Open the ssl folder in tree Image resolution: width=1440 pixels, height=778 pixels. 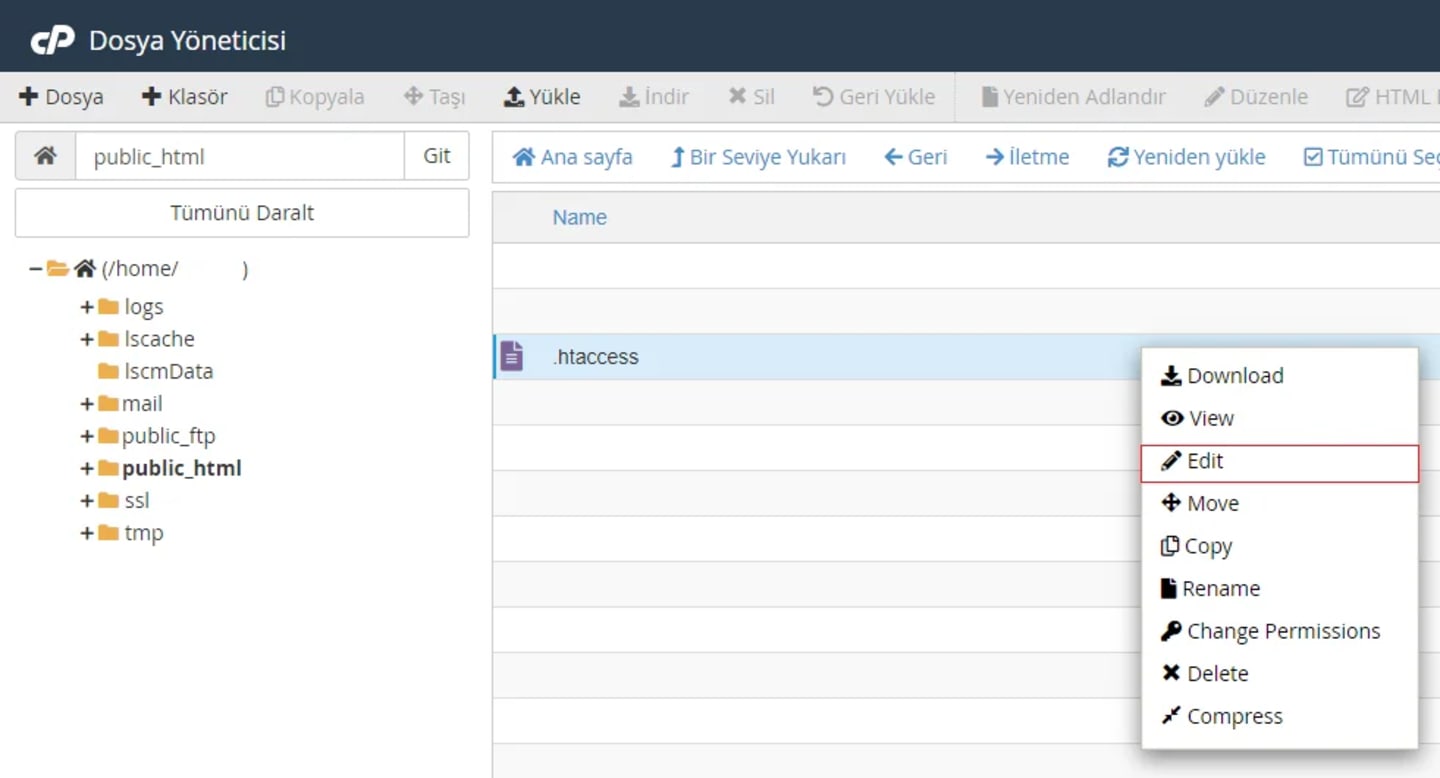click(136, 500)
